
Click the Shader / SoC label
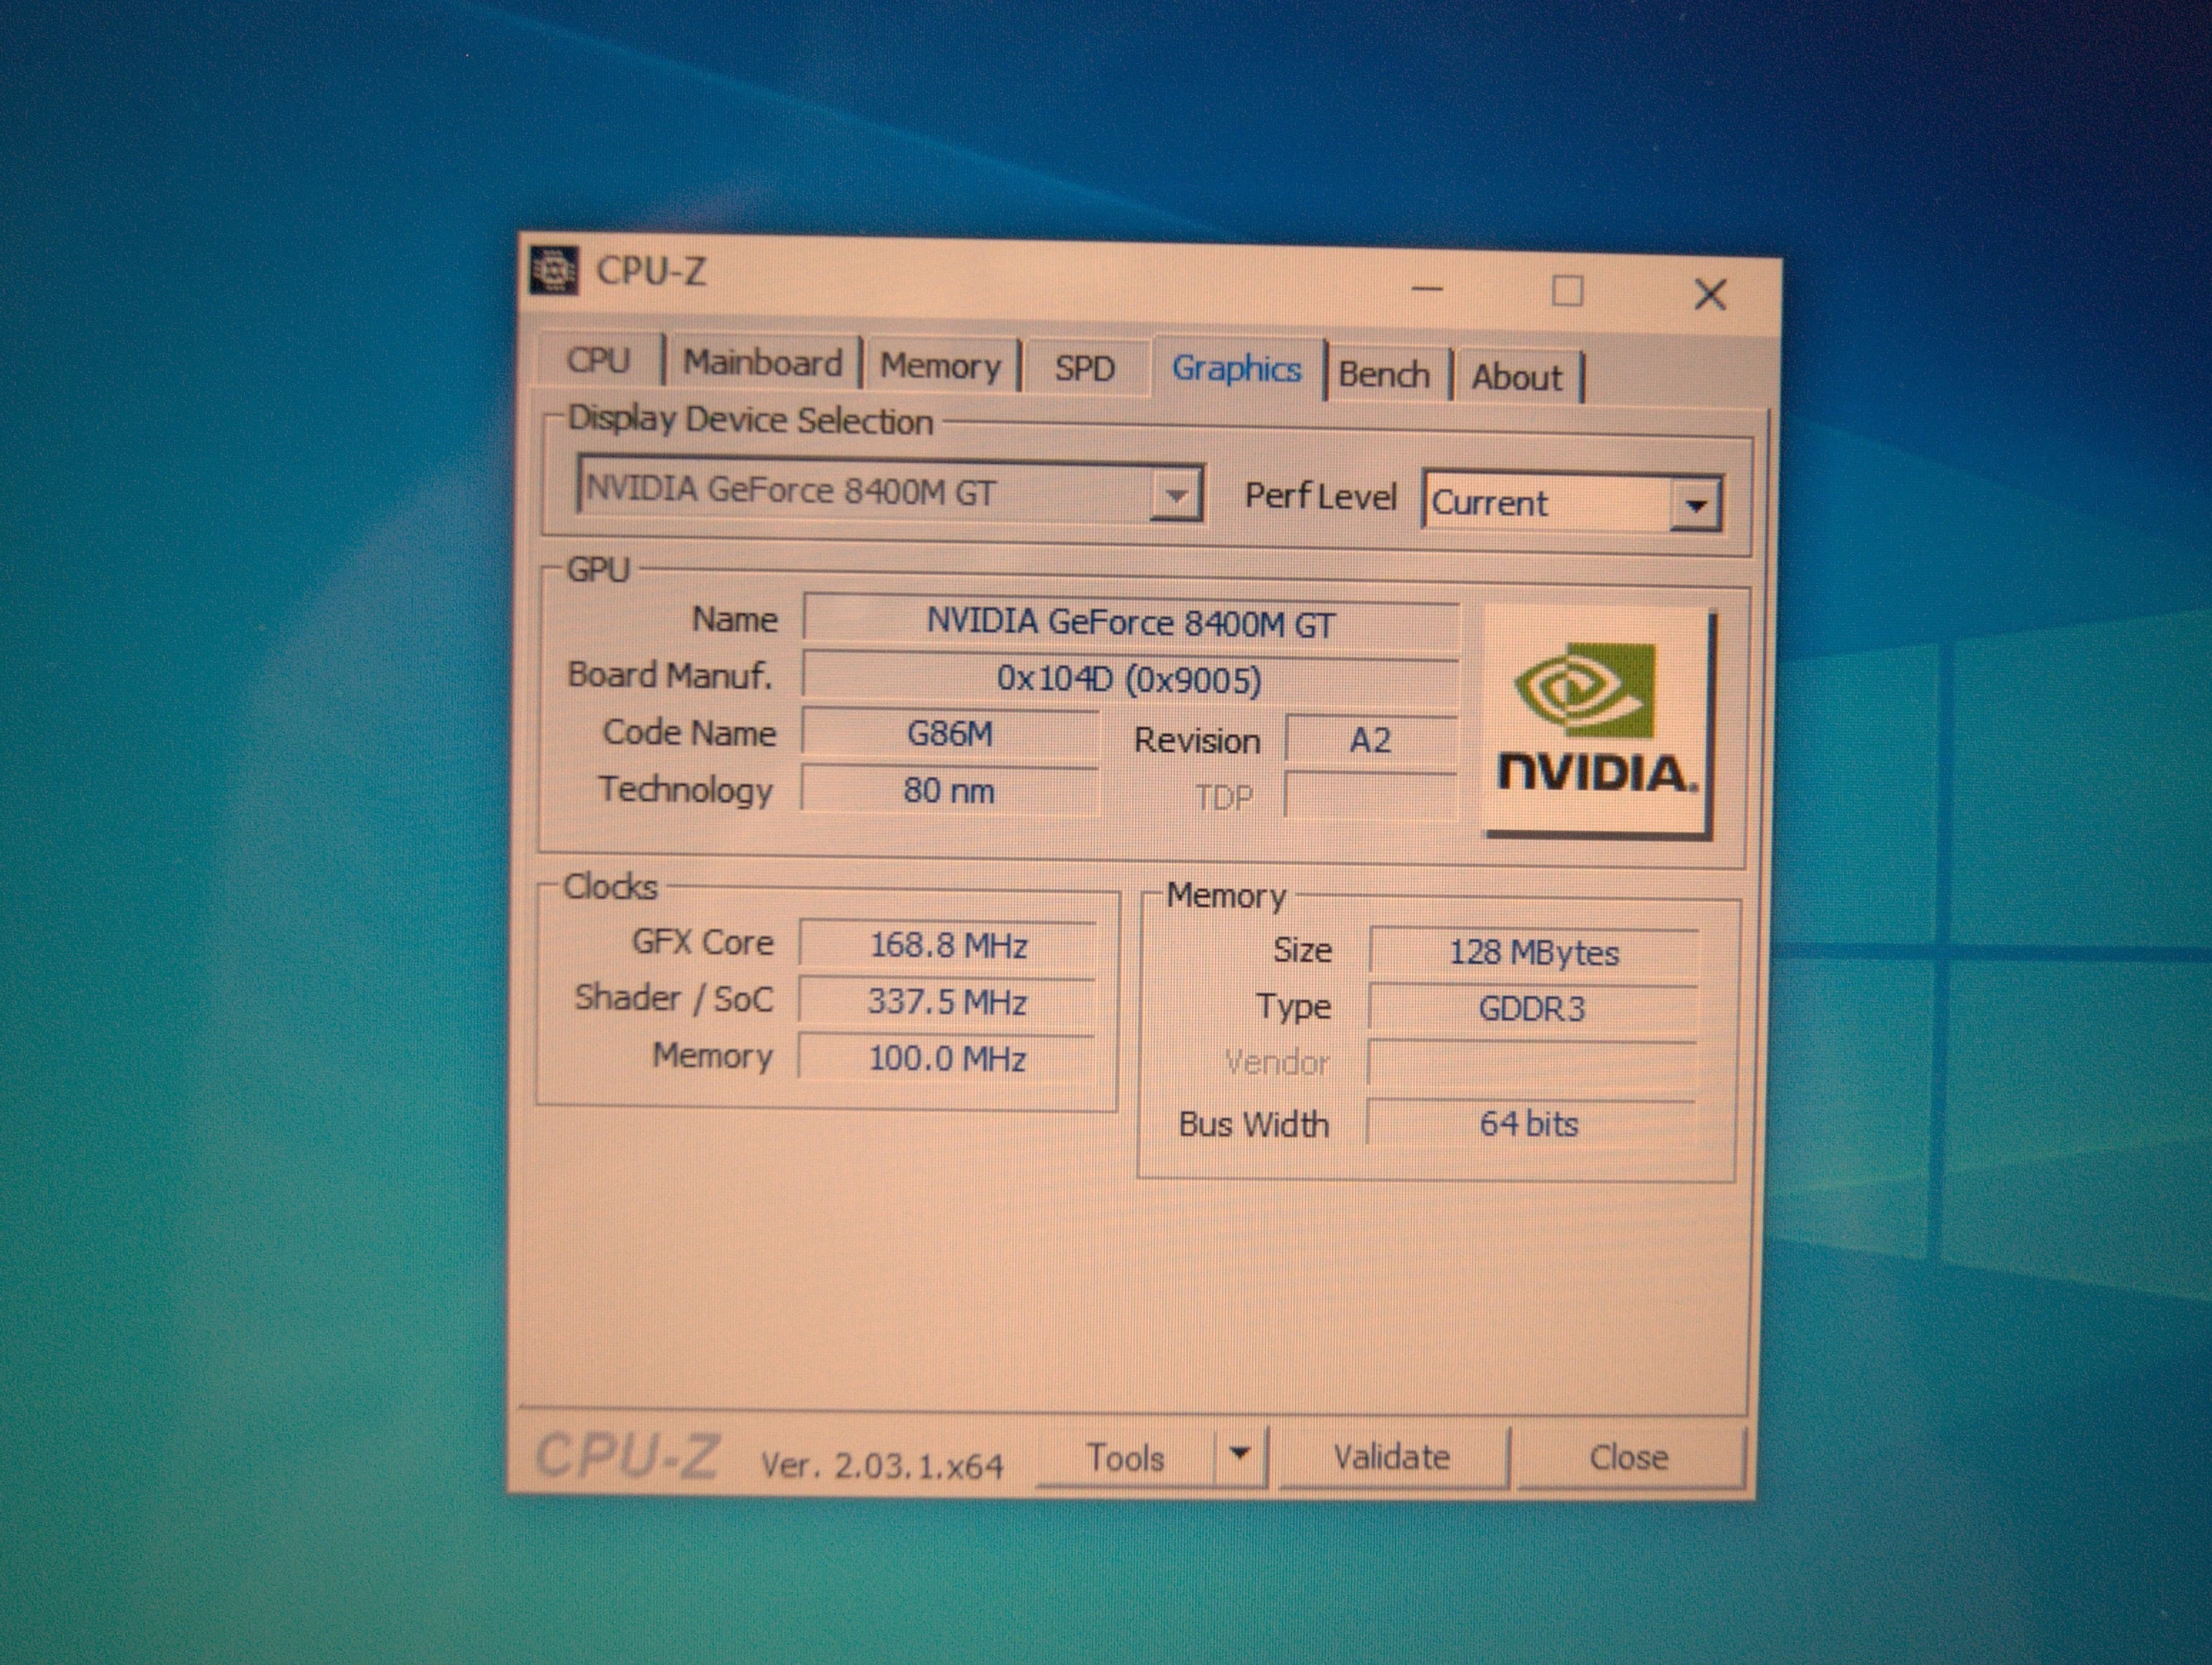tap(673, 998)
